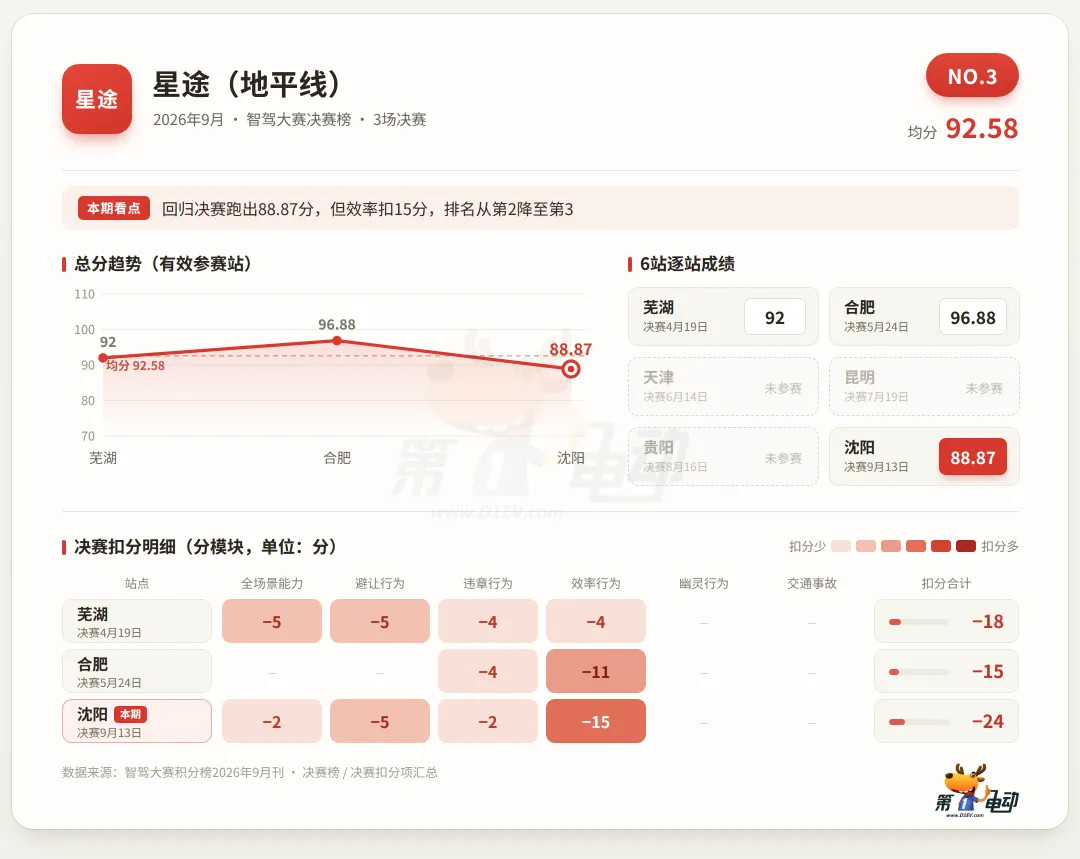1080x859 pixels.
Task: Click the 昆明 未参赛 station card
Action: coord(924,386)
